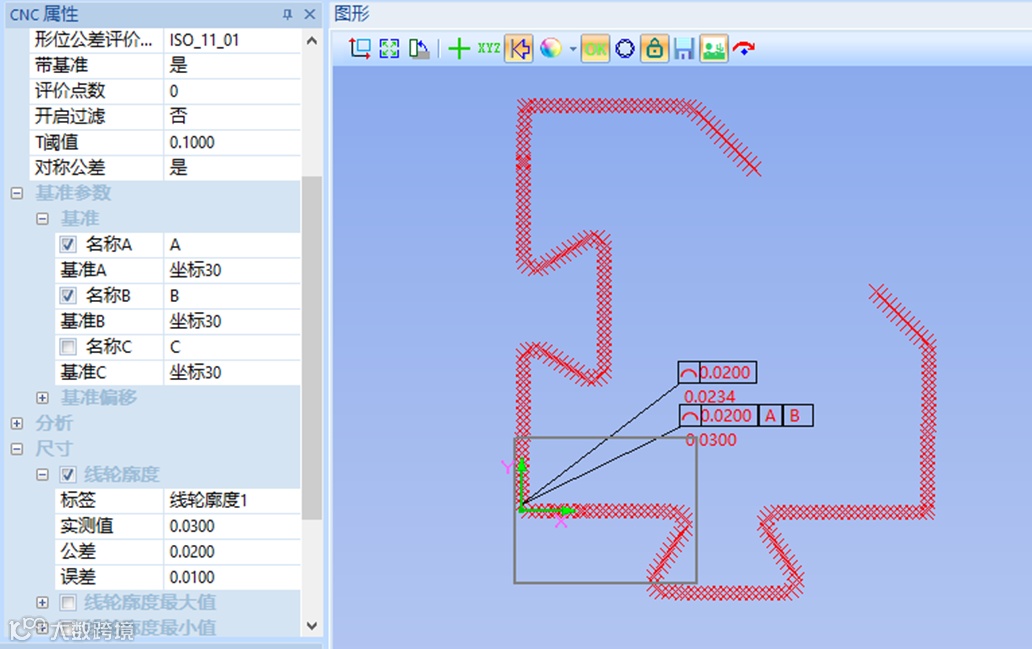
Task: Click the fit-to-window zoom icon
Action: tap(390, 48)
